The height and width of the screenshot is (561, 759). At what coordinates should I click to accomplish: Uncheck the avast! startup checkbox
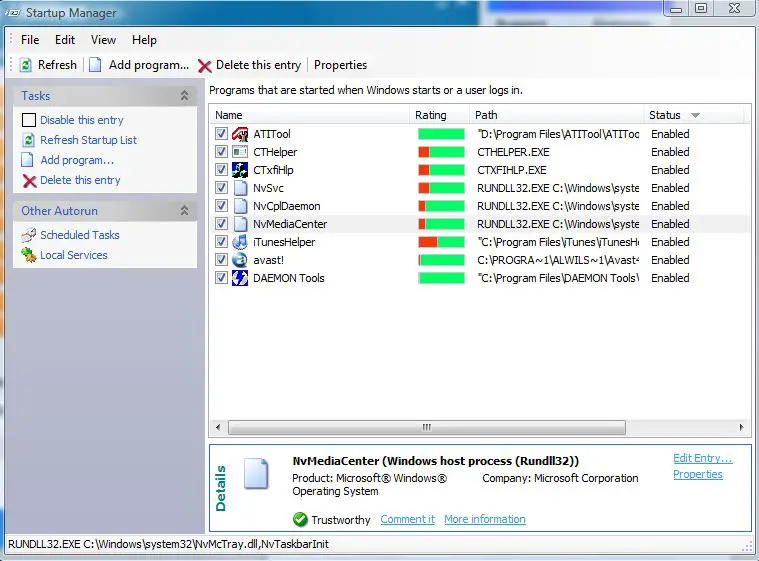coord(221,259)
